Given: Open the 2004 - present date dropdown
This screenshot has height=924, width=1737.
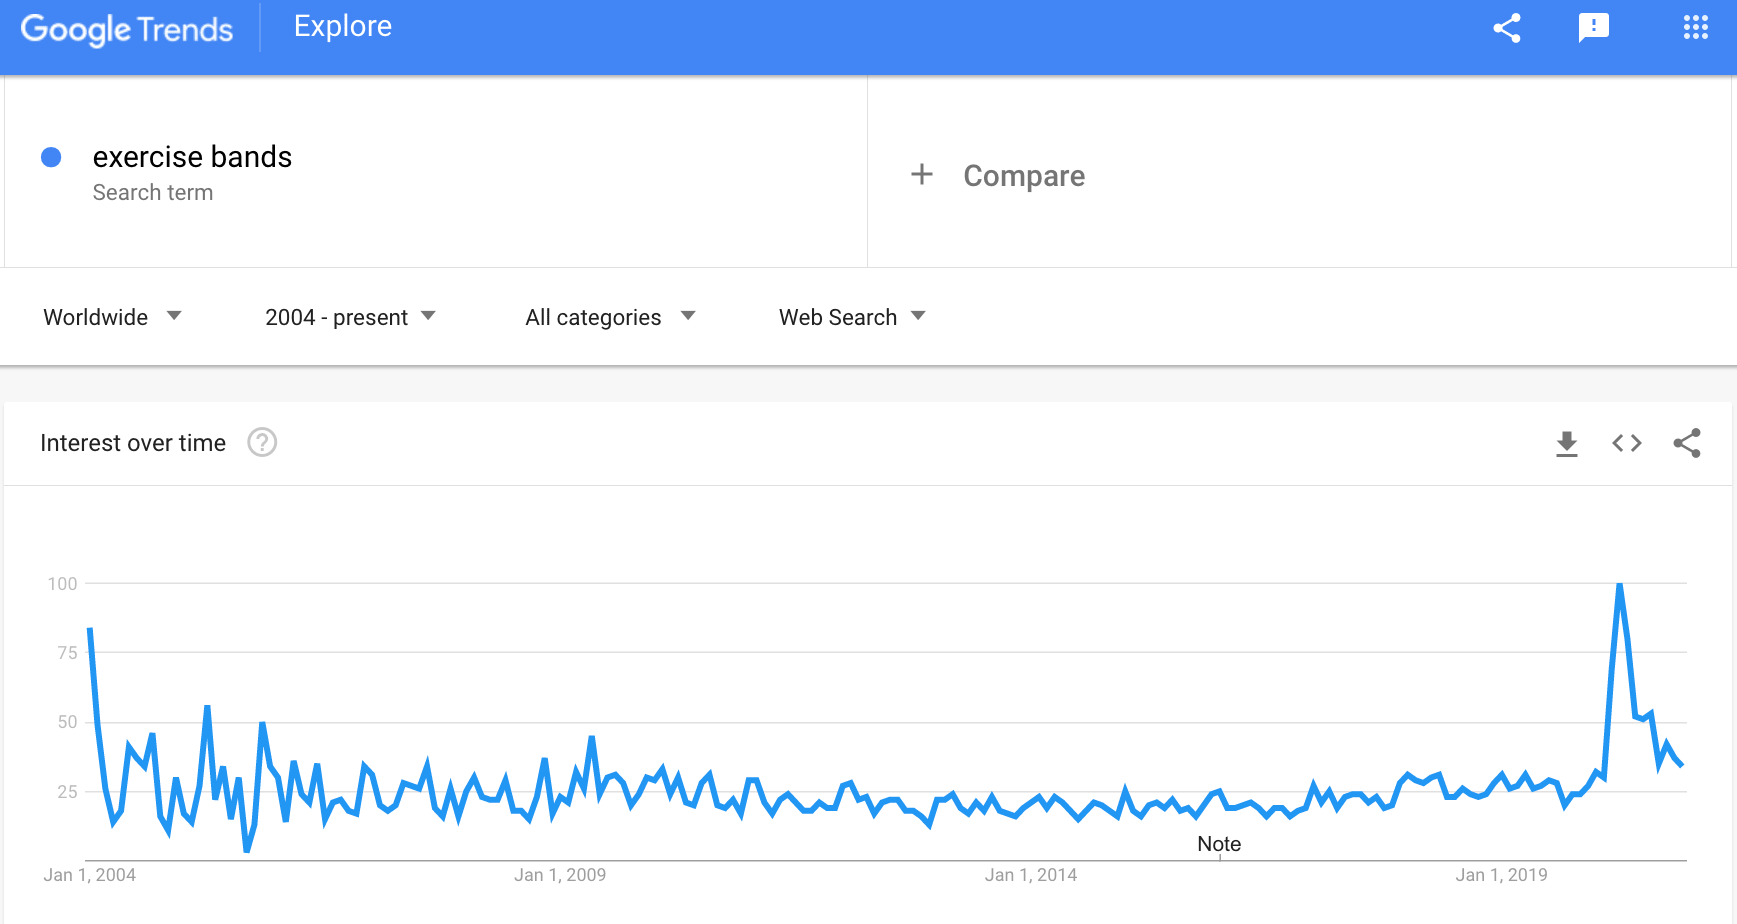Looking at the screenshot, I should tap(350, 317).
